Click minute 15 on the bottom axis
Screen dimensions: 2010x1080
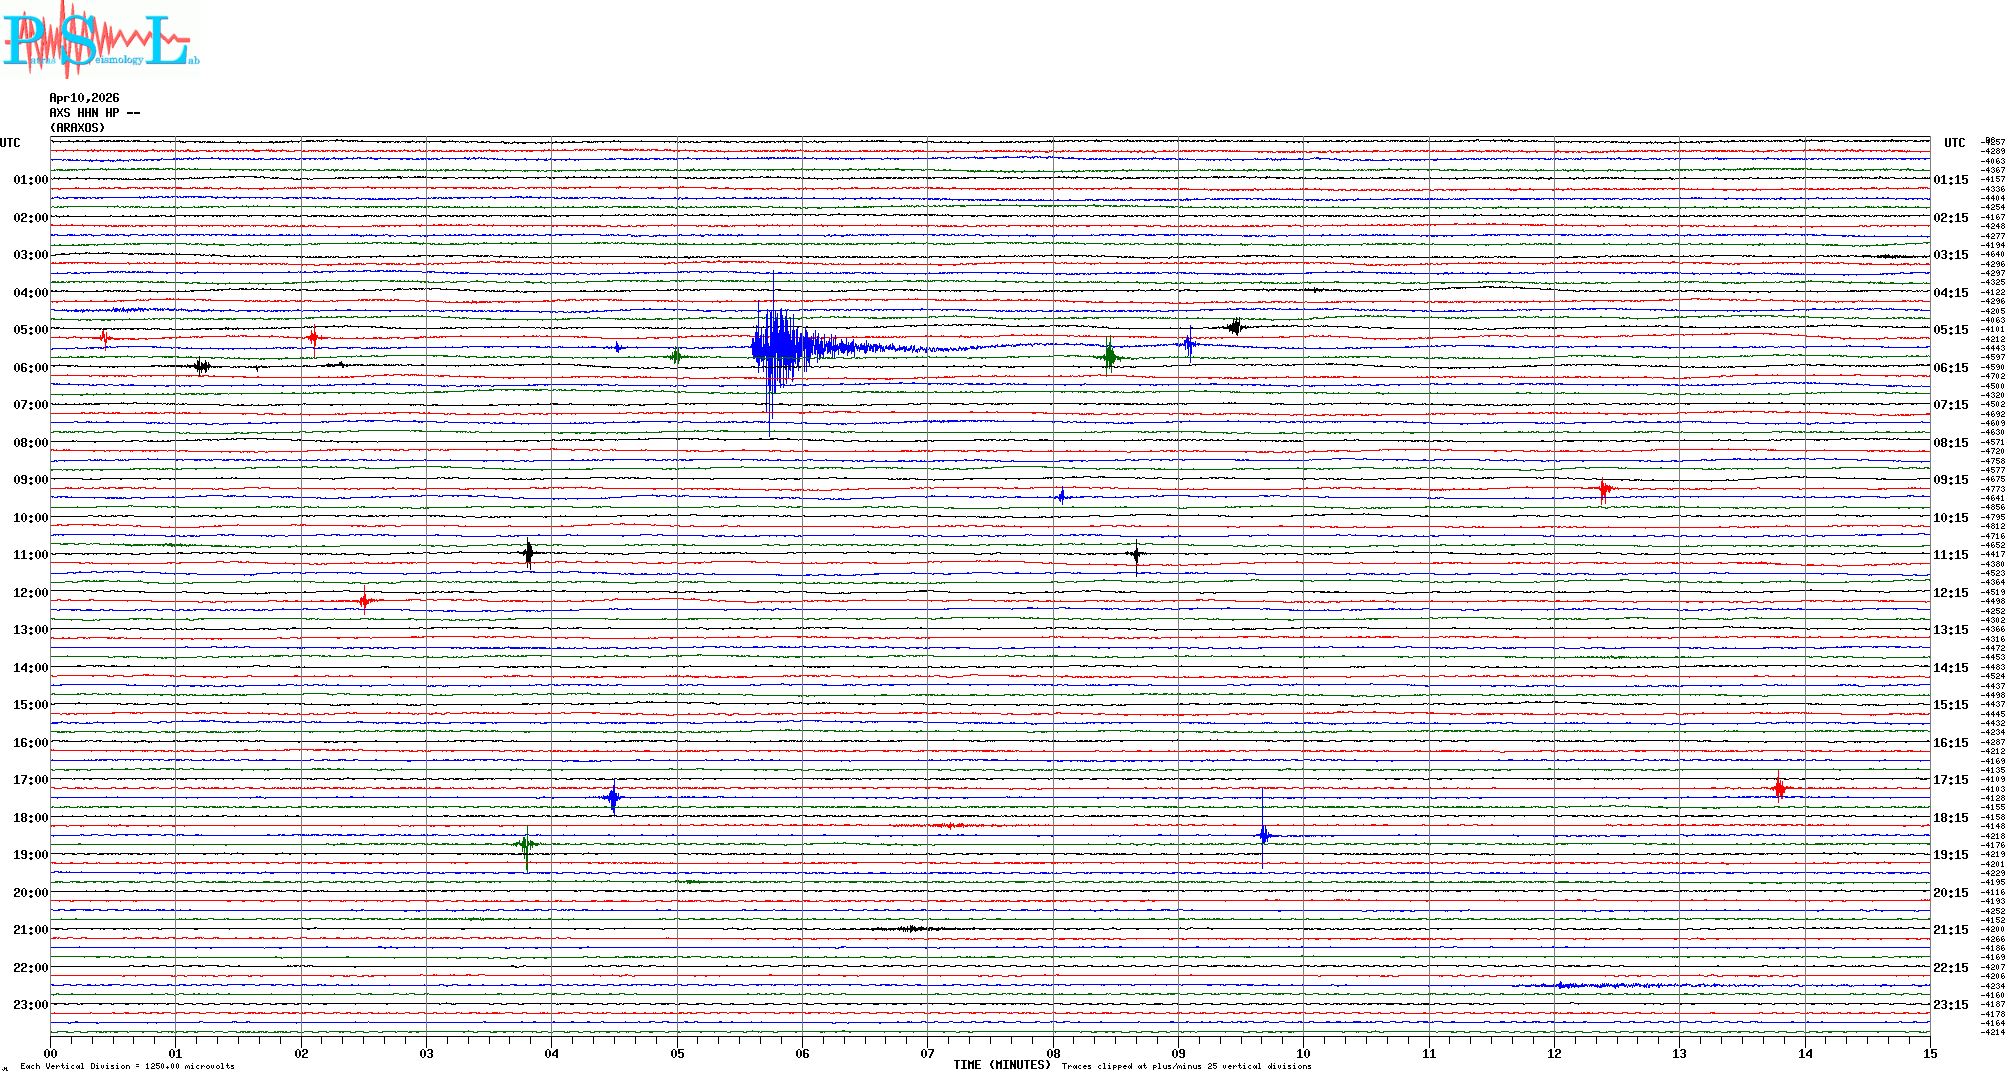(1929, 1053)
